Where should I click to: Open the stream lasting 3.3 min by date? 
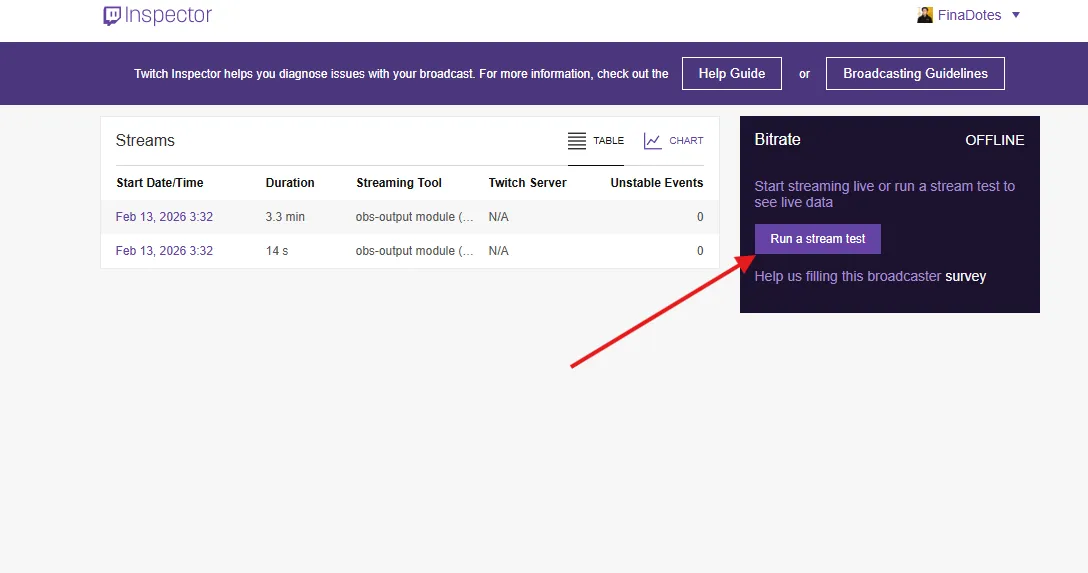click(164, 217)
